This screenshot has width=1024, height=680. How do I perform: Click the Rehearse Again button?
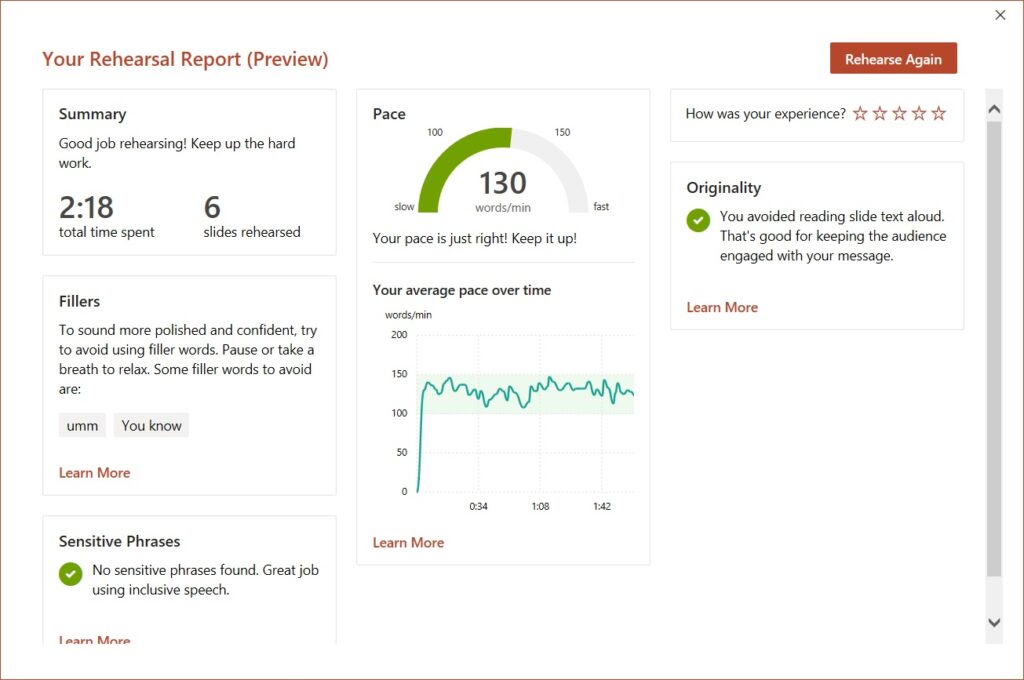[x=893, y=59]
